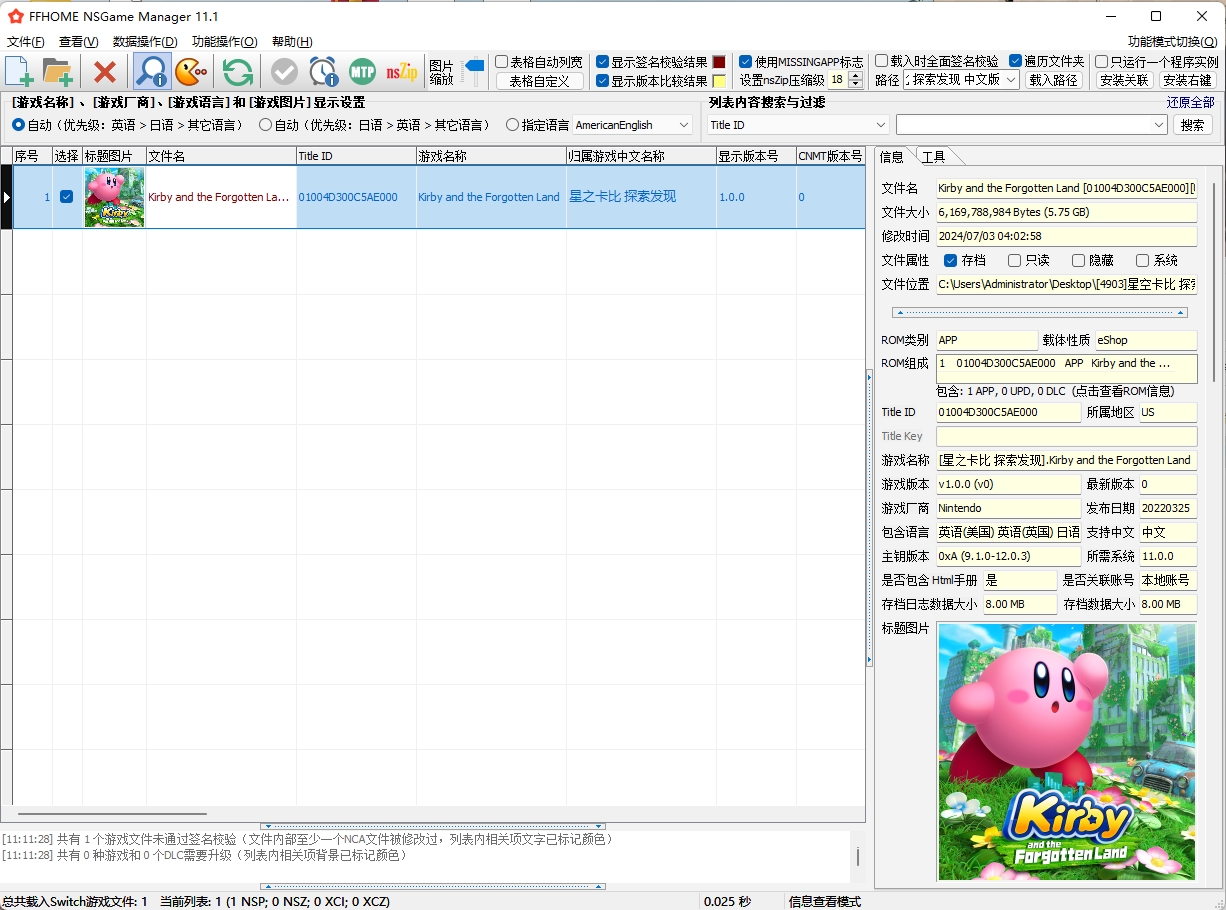Open the 帮助(H) menu

pos(292,42)
